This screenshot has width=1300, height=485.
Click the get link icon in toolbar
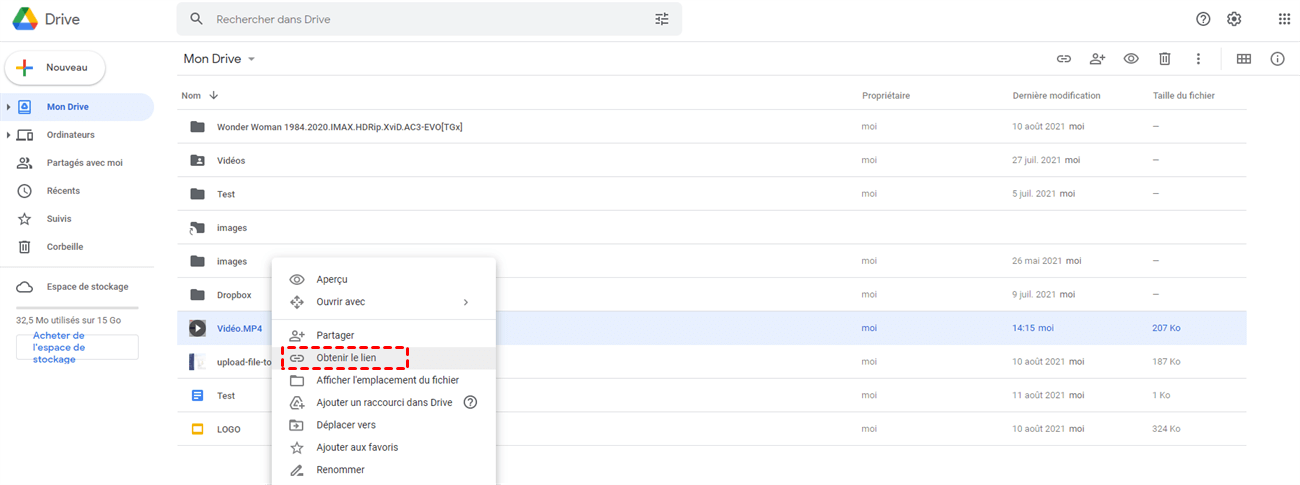point(1064,59)
